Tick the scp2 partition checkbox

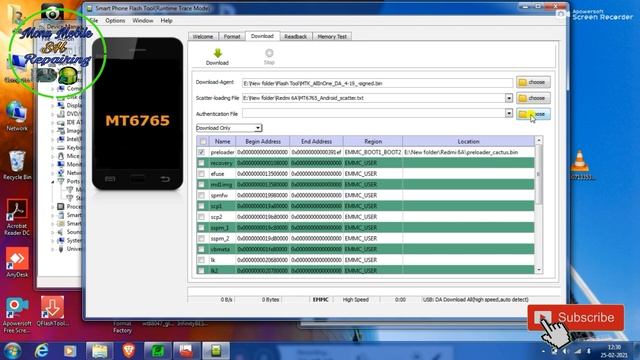coord(201,217)
